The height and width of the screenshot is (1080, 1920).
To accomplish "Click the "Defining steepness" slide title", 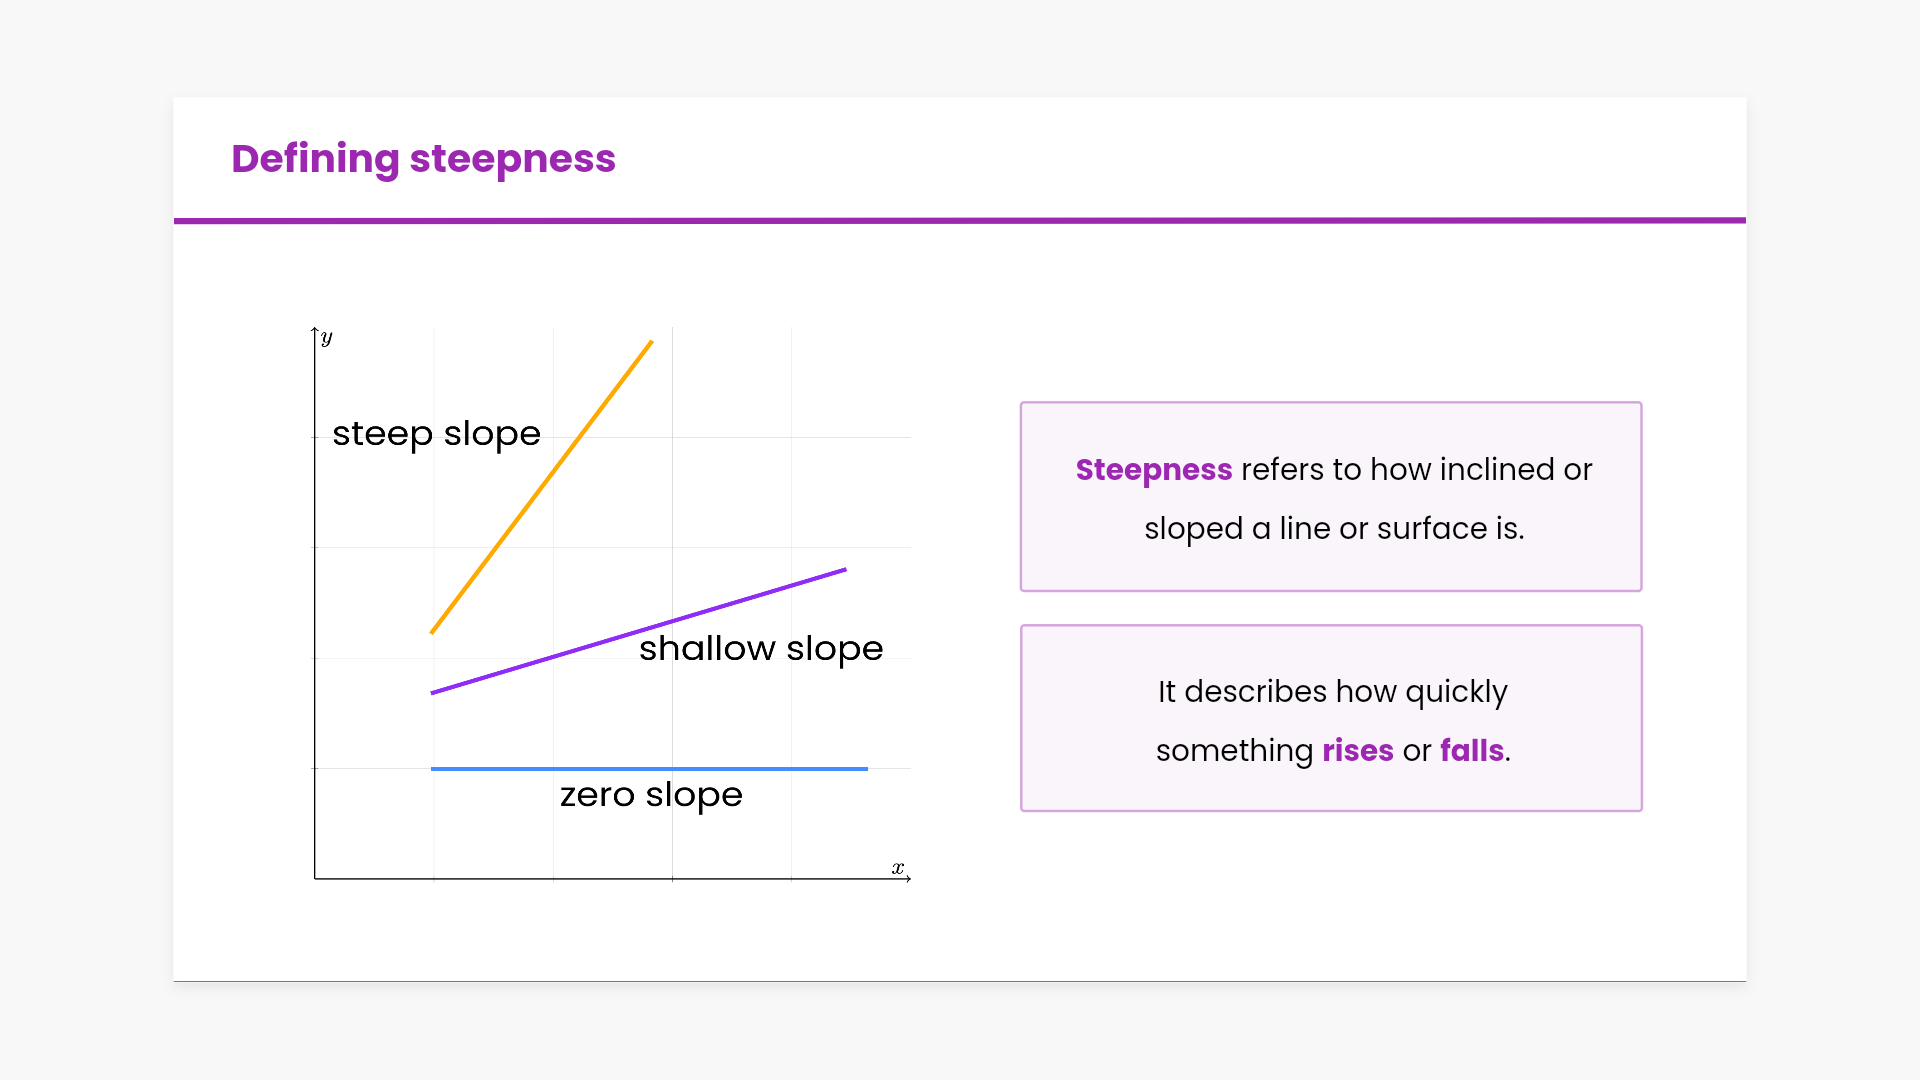I will (423, 159).
